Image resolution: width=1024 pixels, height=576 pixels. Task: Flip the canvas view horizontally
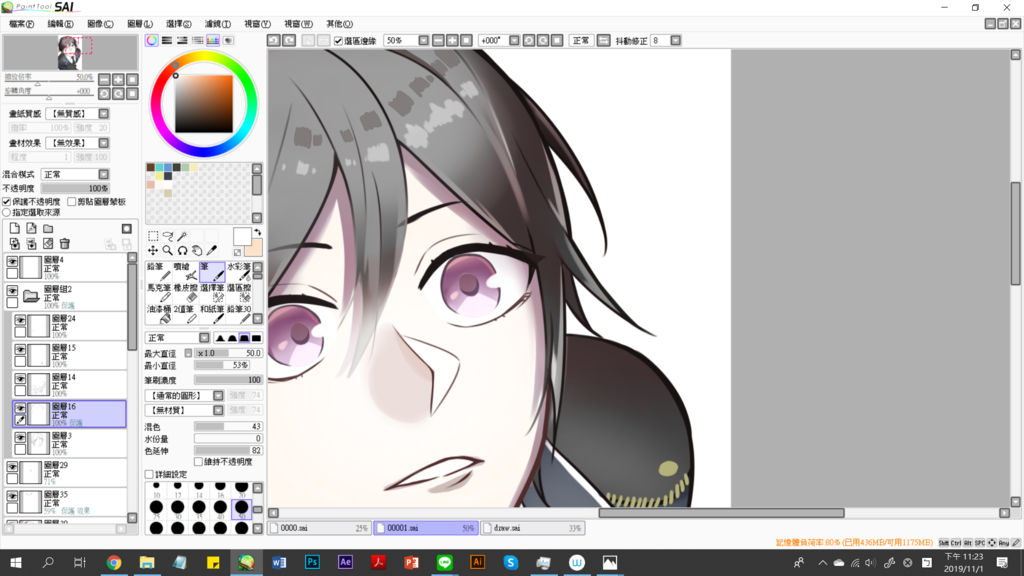point(604,40)
